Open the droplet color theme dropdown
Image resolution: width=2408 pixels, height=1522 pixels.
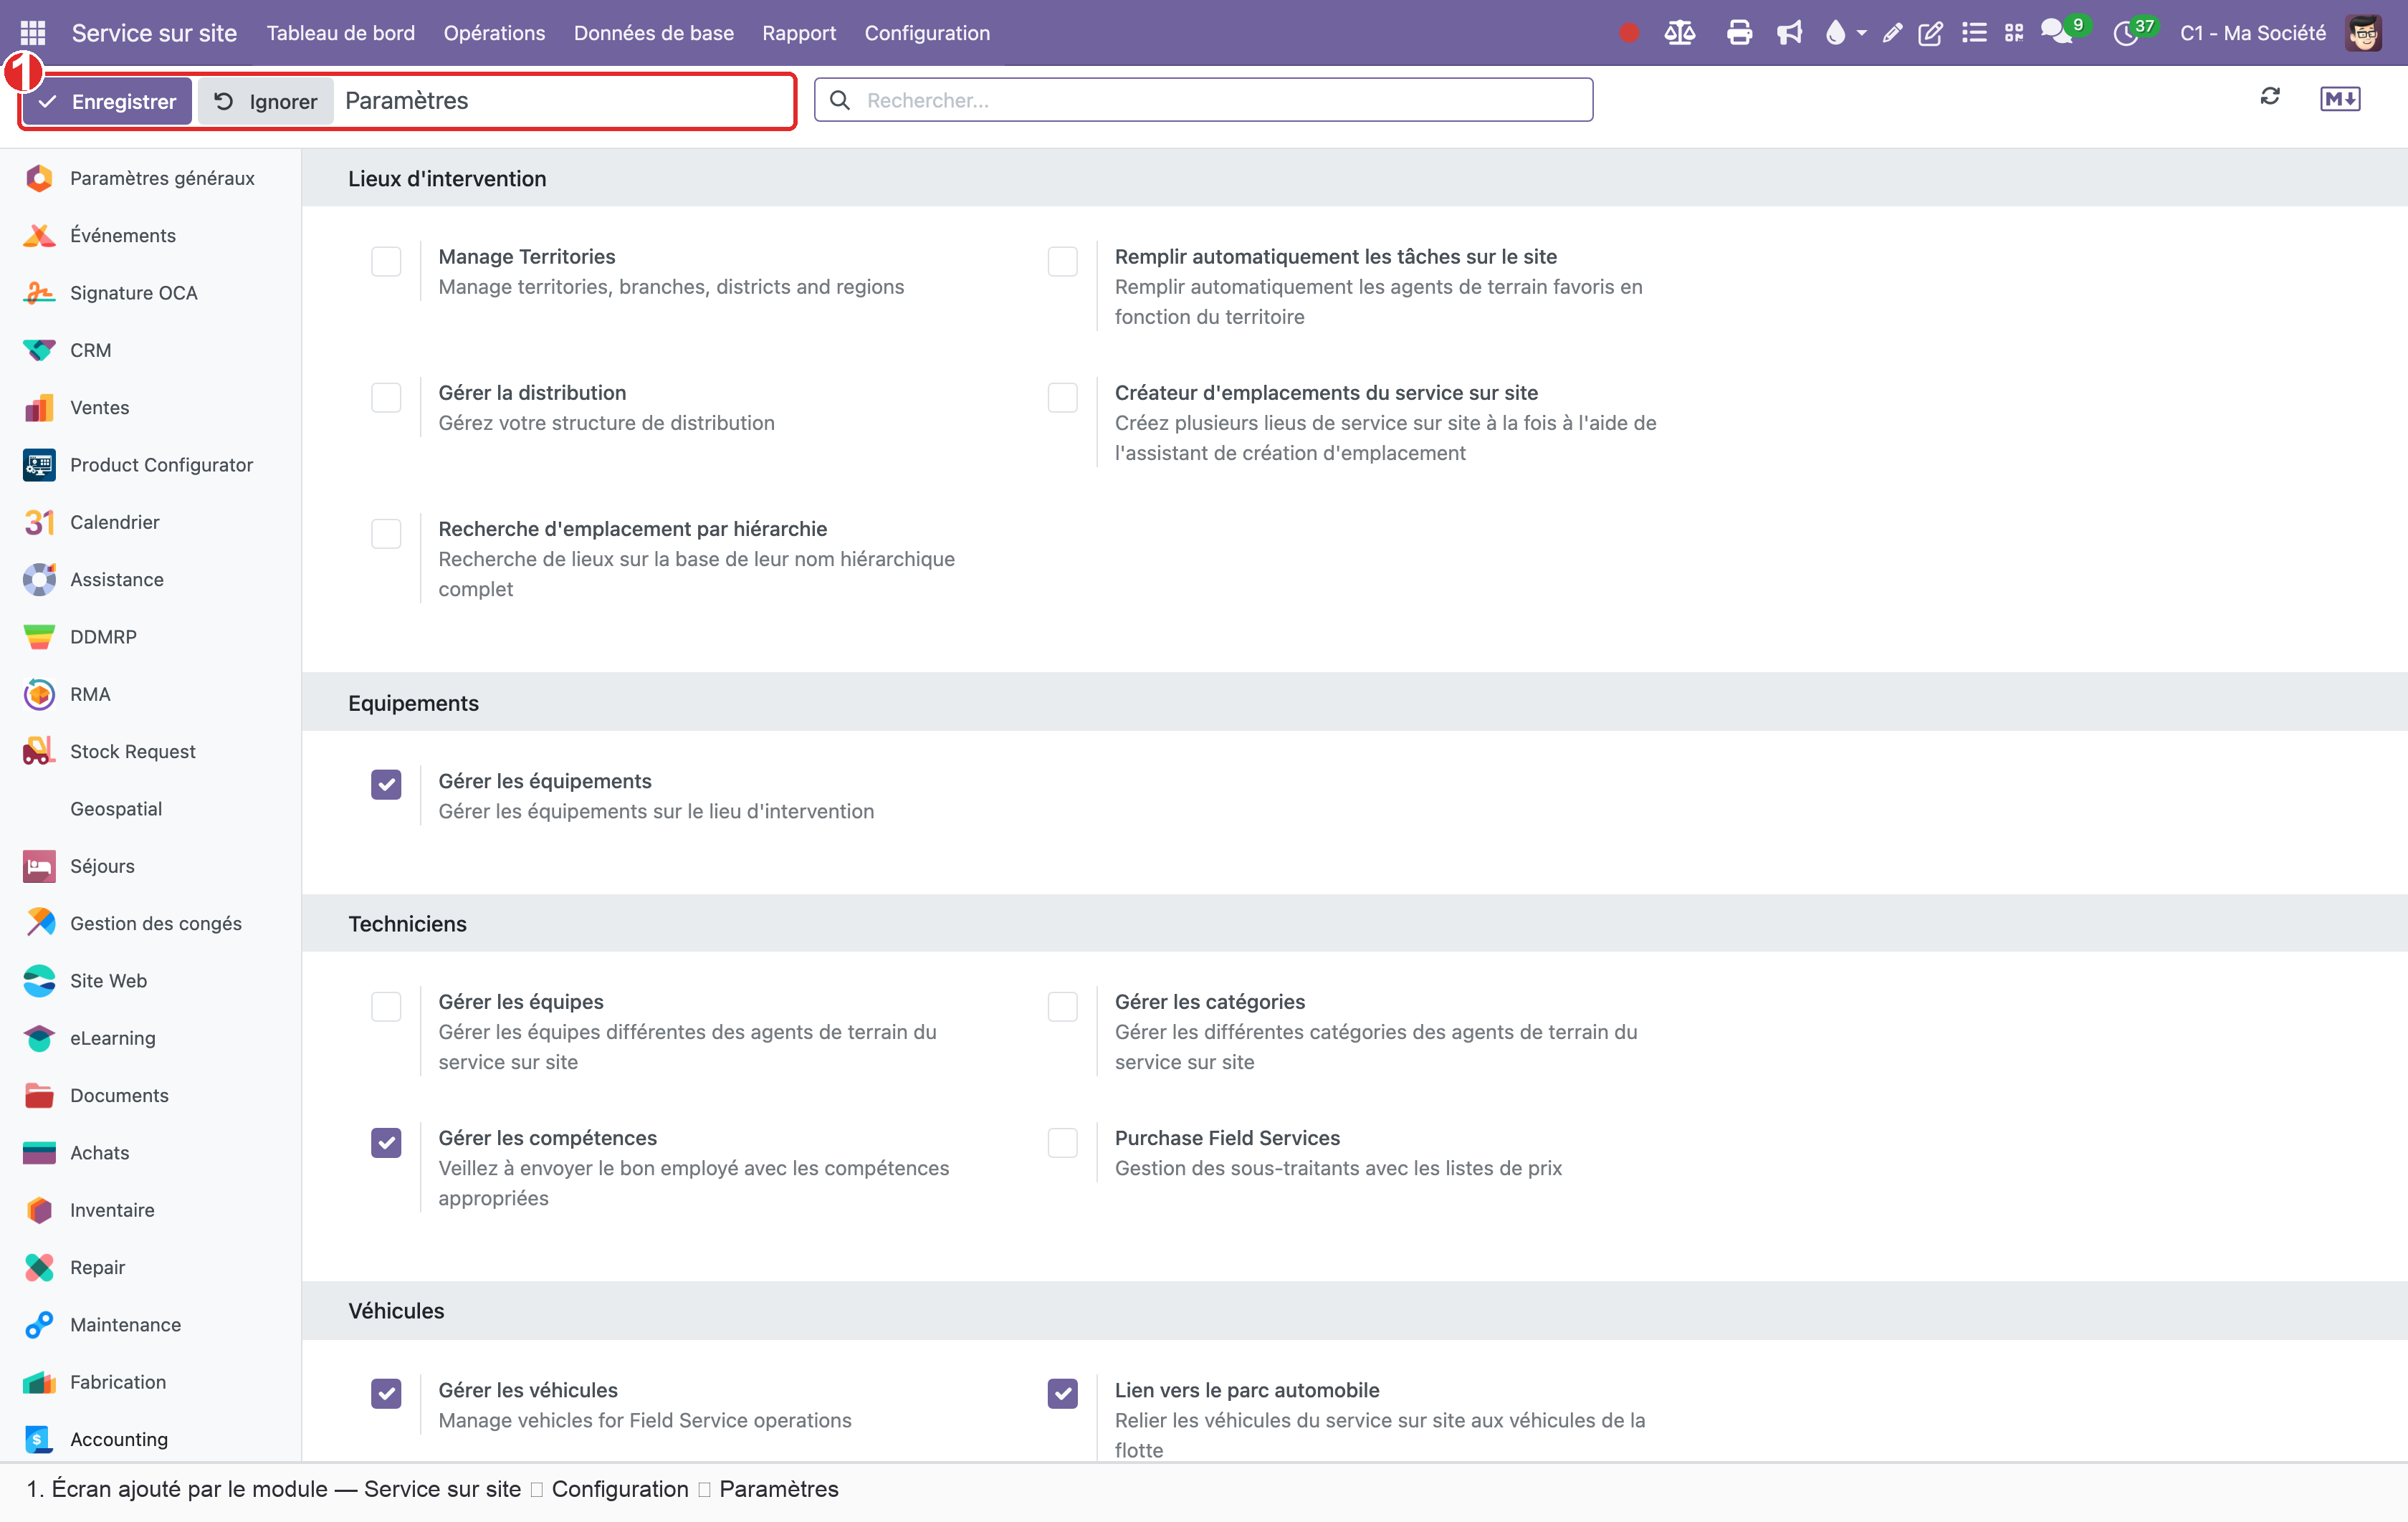coord(1845,33)
